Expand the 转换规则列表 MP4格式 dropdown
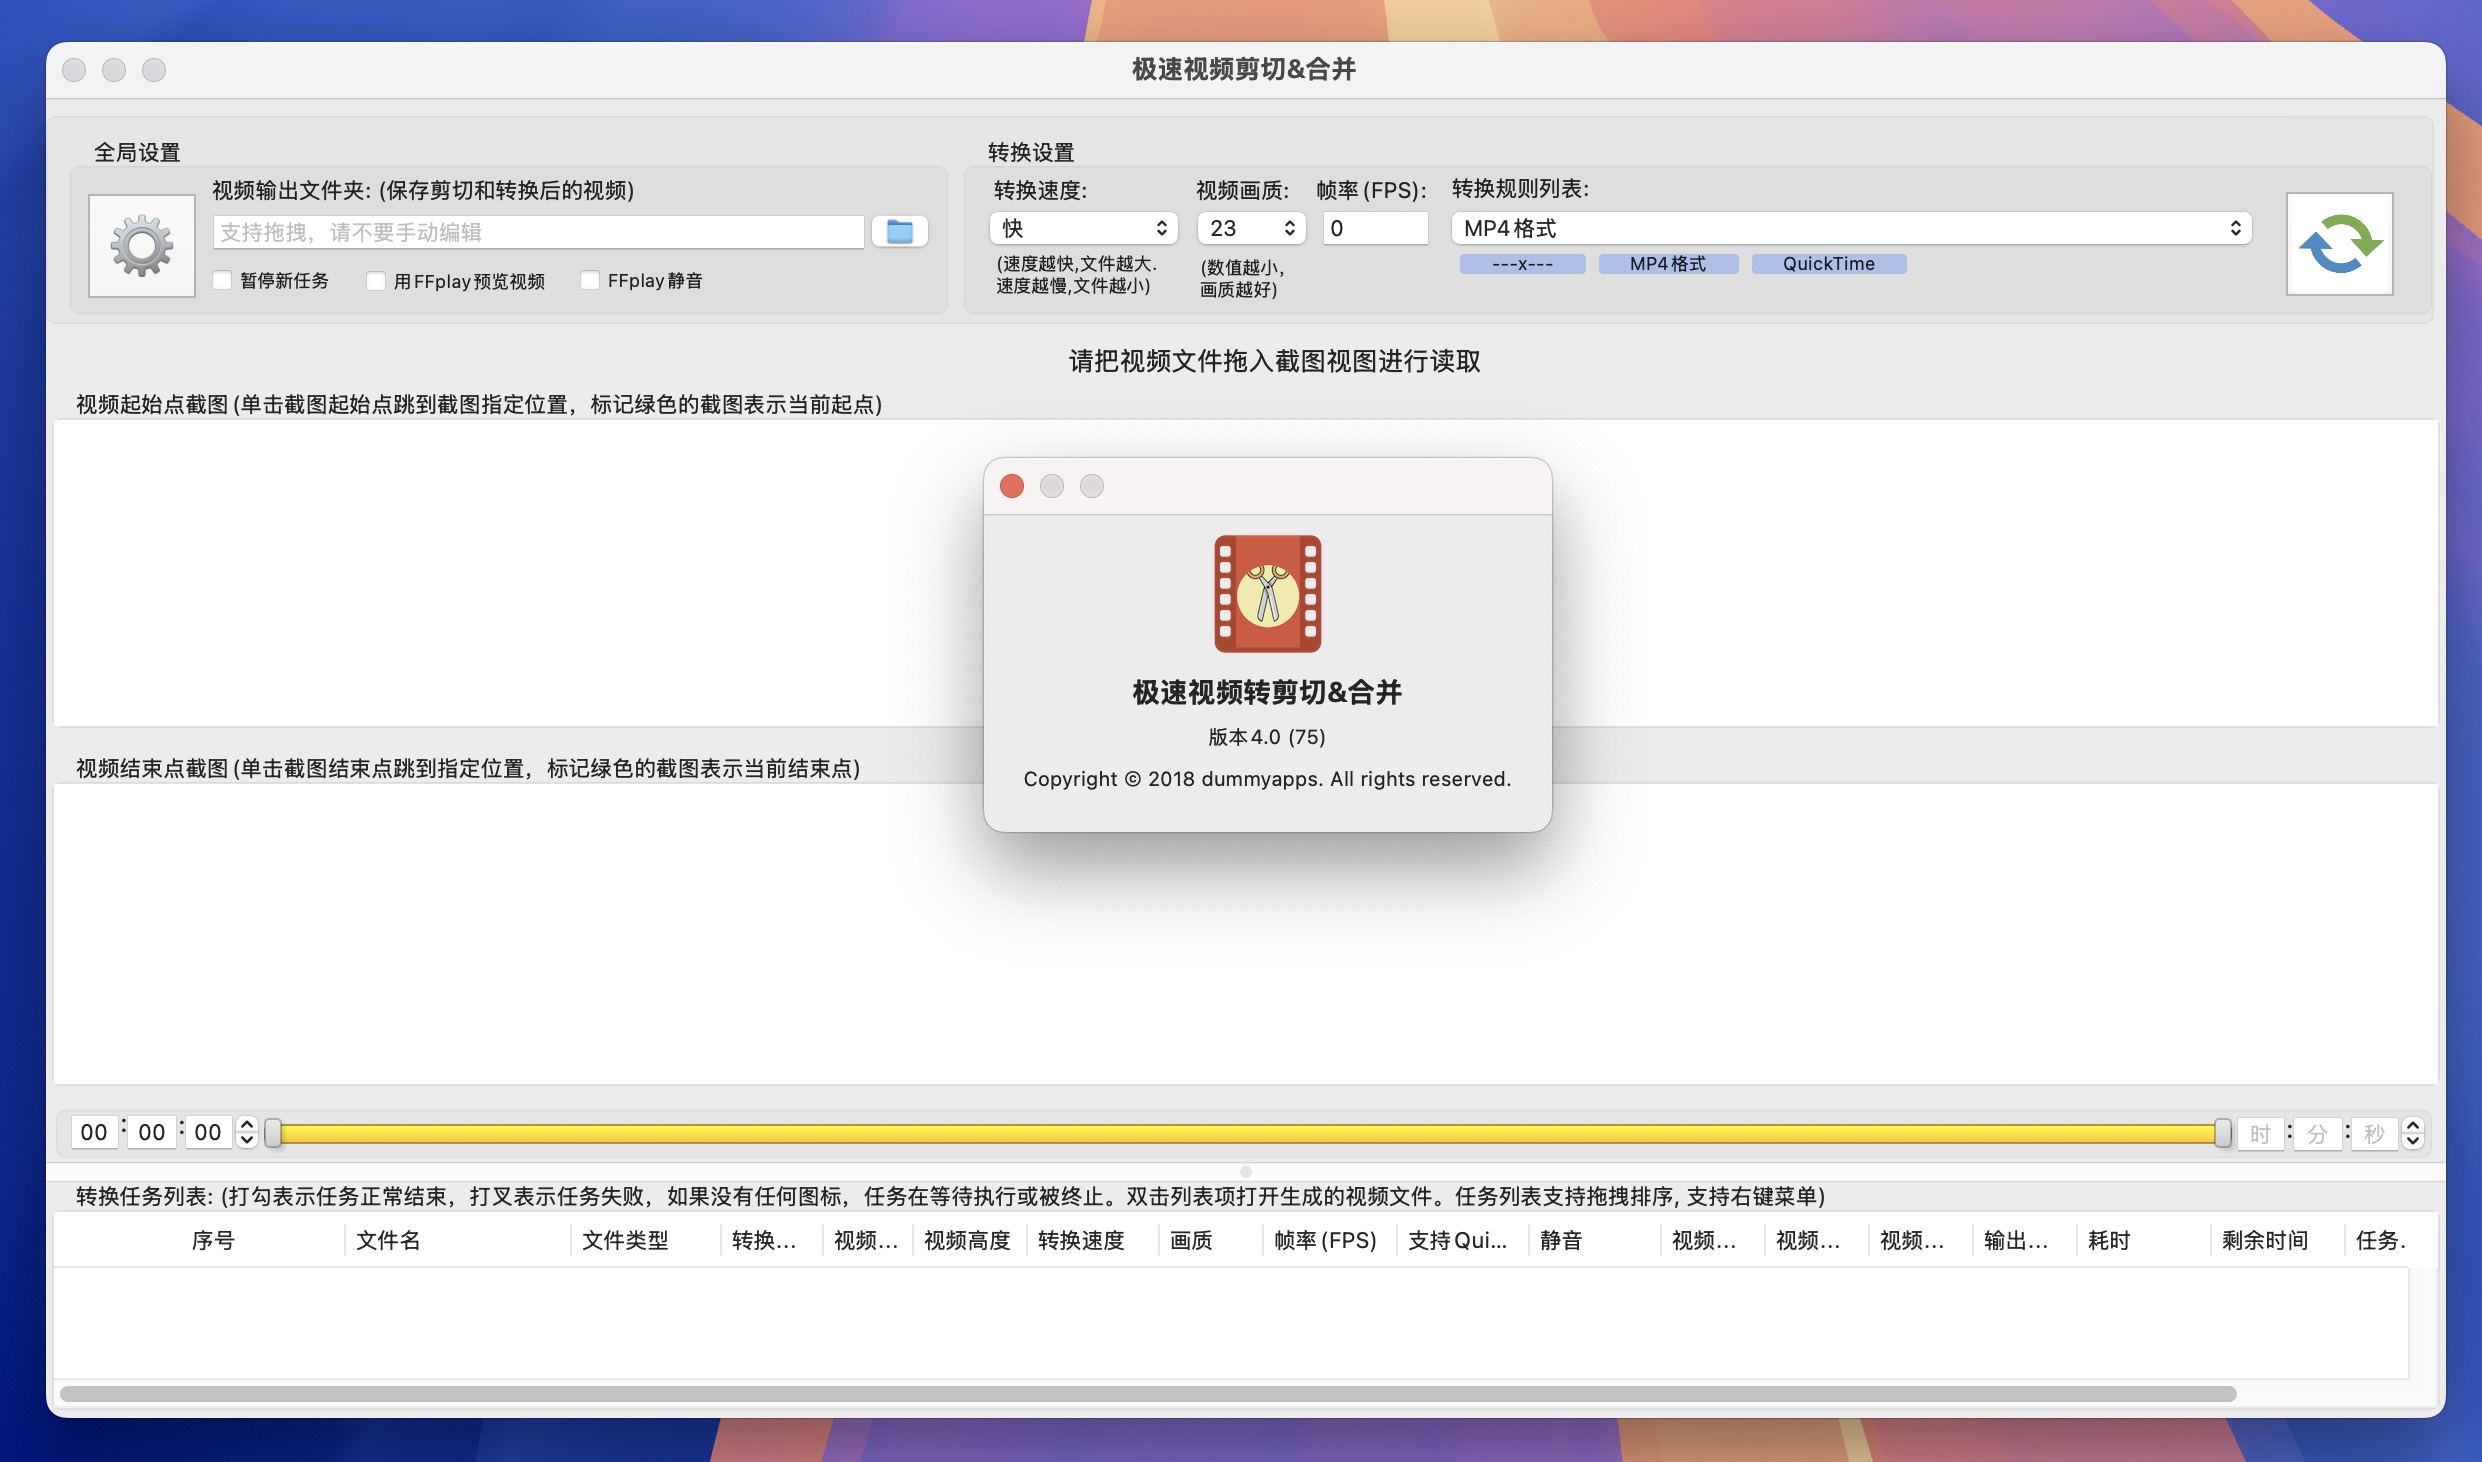Image resolution: width=2482 pixels, height=1462 pixels. 1851,228
